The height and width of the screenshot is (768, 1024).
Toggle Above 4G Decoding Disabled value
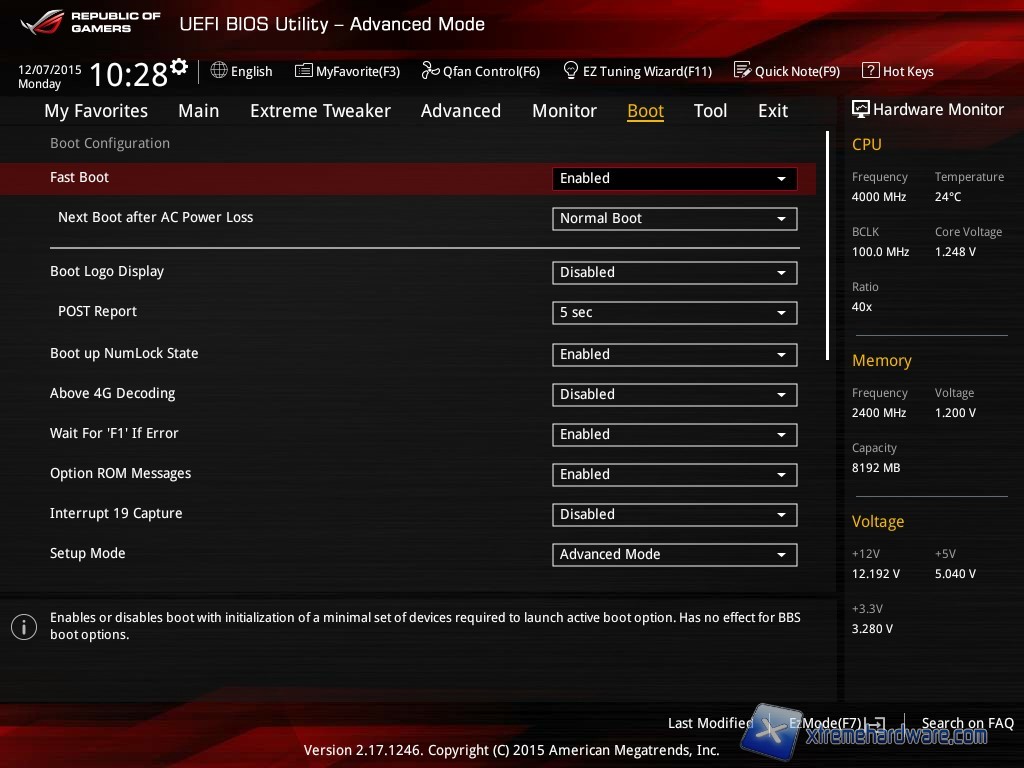pos(674,394)
